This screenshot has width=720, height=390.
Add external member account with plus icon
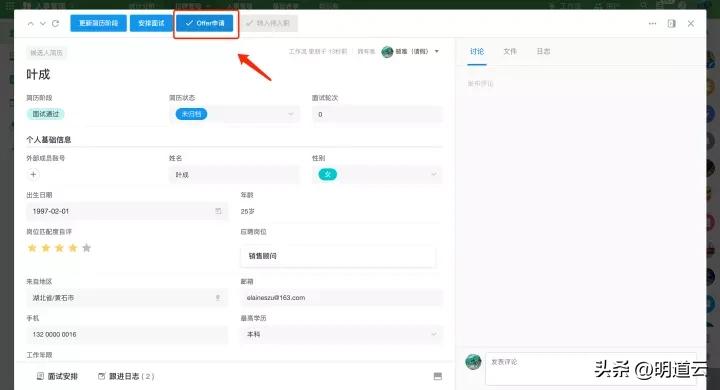click(33, 175)
